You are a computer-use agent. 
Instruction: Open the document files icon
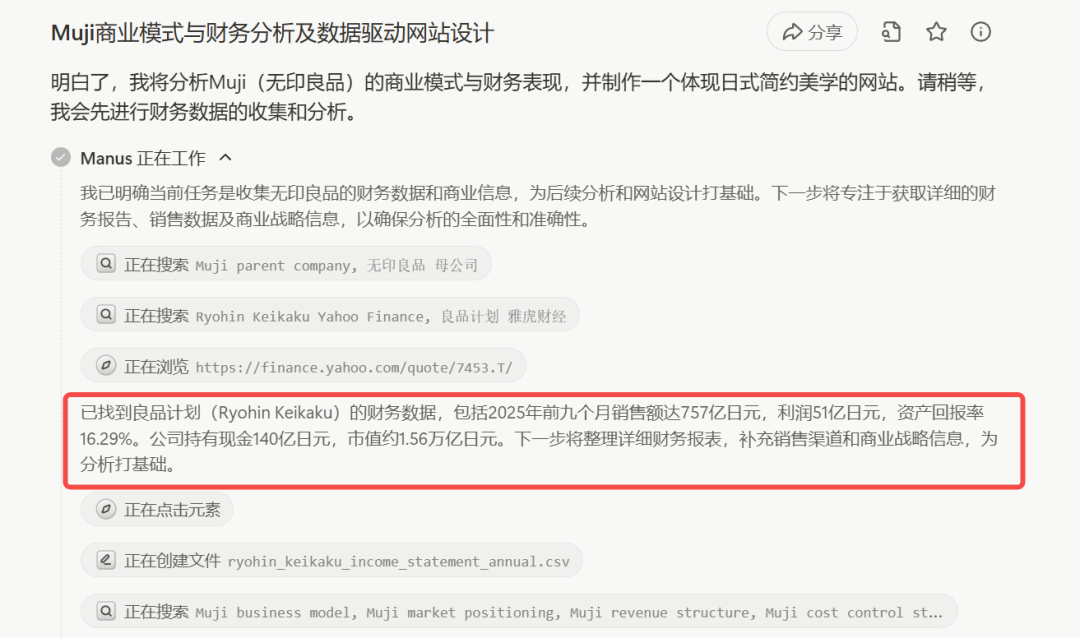(x=891, y=32)
